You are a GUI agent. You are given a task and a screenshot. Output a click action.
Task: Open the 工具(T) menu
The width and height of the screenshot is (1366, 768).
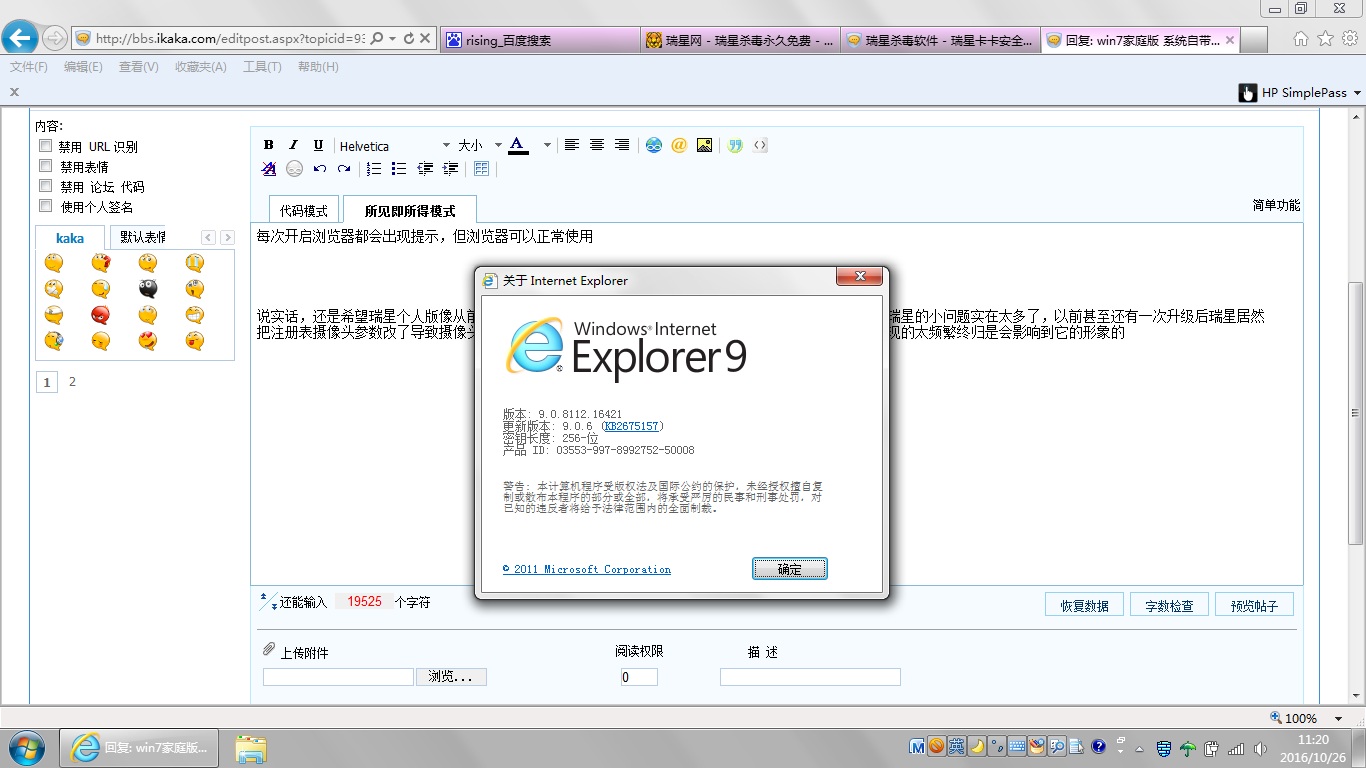[262, 67]
